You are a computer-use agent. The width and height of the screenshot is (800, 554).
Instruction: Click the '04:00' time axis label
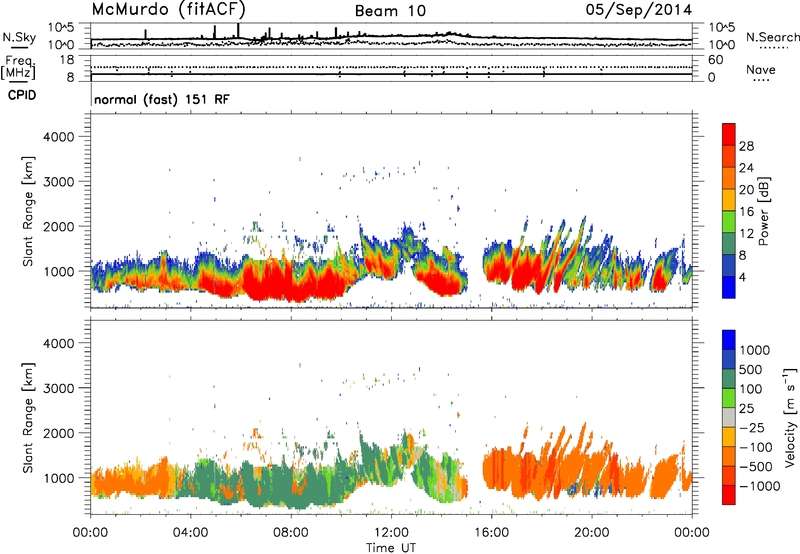pyautogui.click(x=190, y=533)
